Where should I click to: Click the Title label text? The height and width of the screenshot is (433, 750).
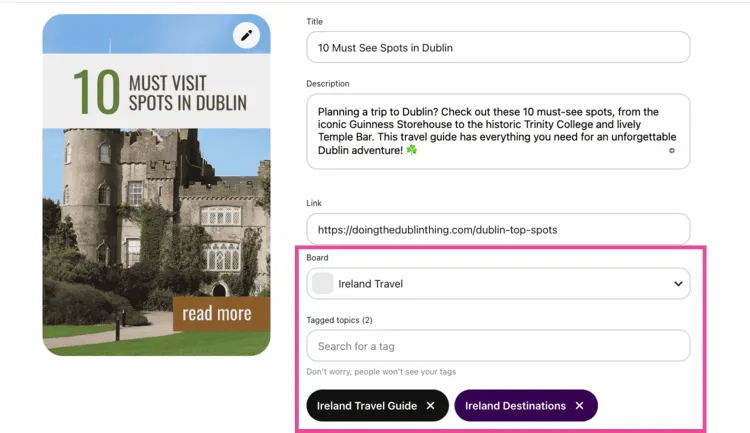click(314, 22)
